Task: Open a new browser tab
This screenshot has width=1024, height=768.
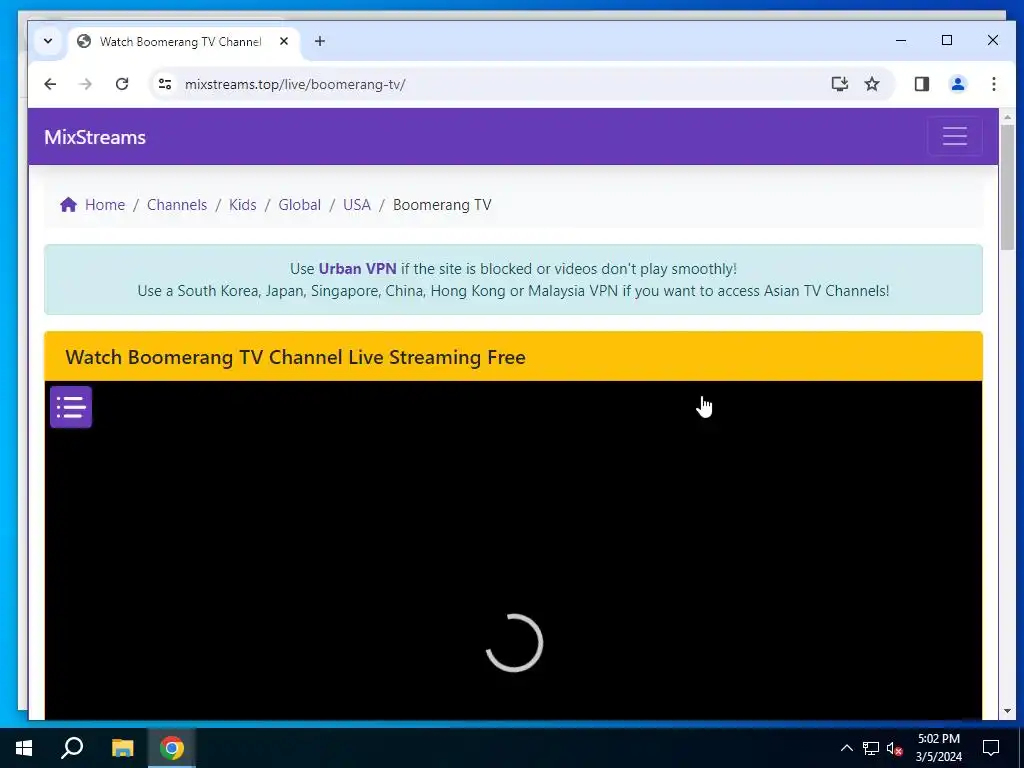Action: pyautogui.click(x=319, y=41)
